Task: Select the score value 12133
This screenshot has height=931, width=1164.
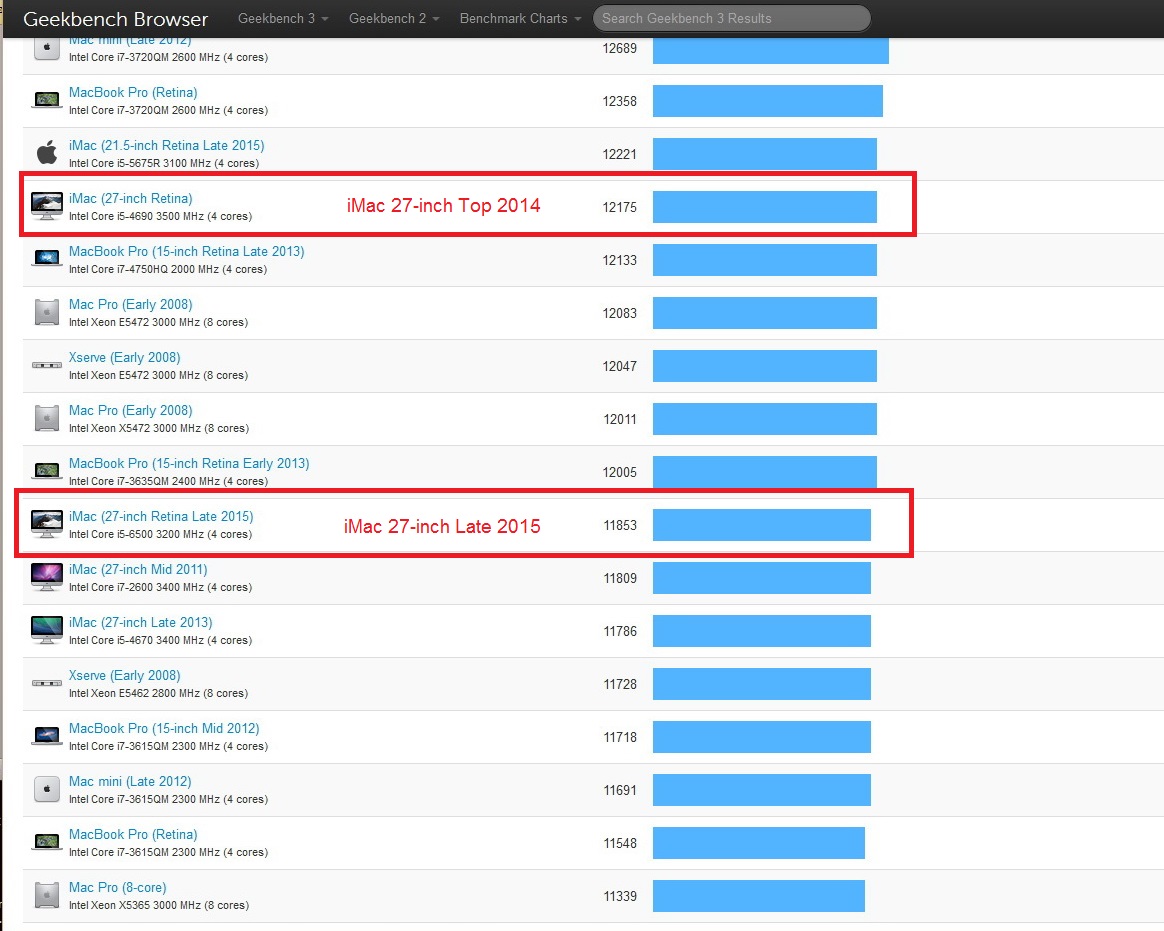Action: point(619,261)
